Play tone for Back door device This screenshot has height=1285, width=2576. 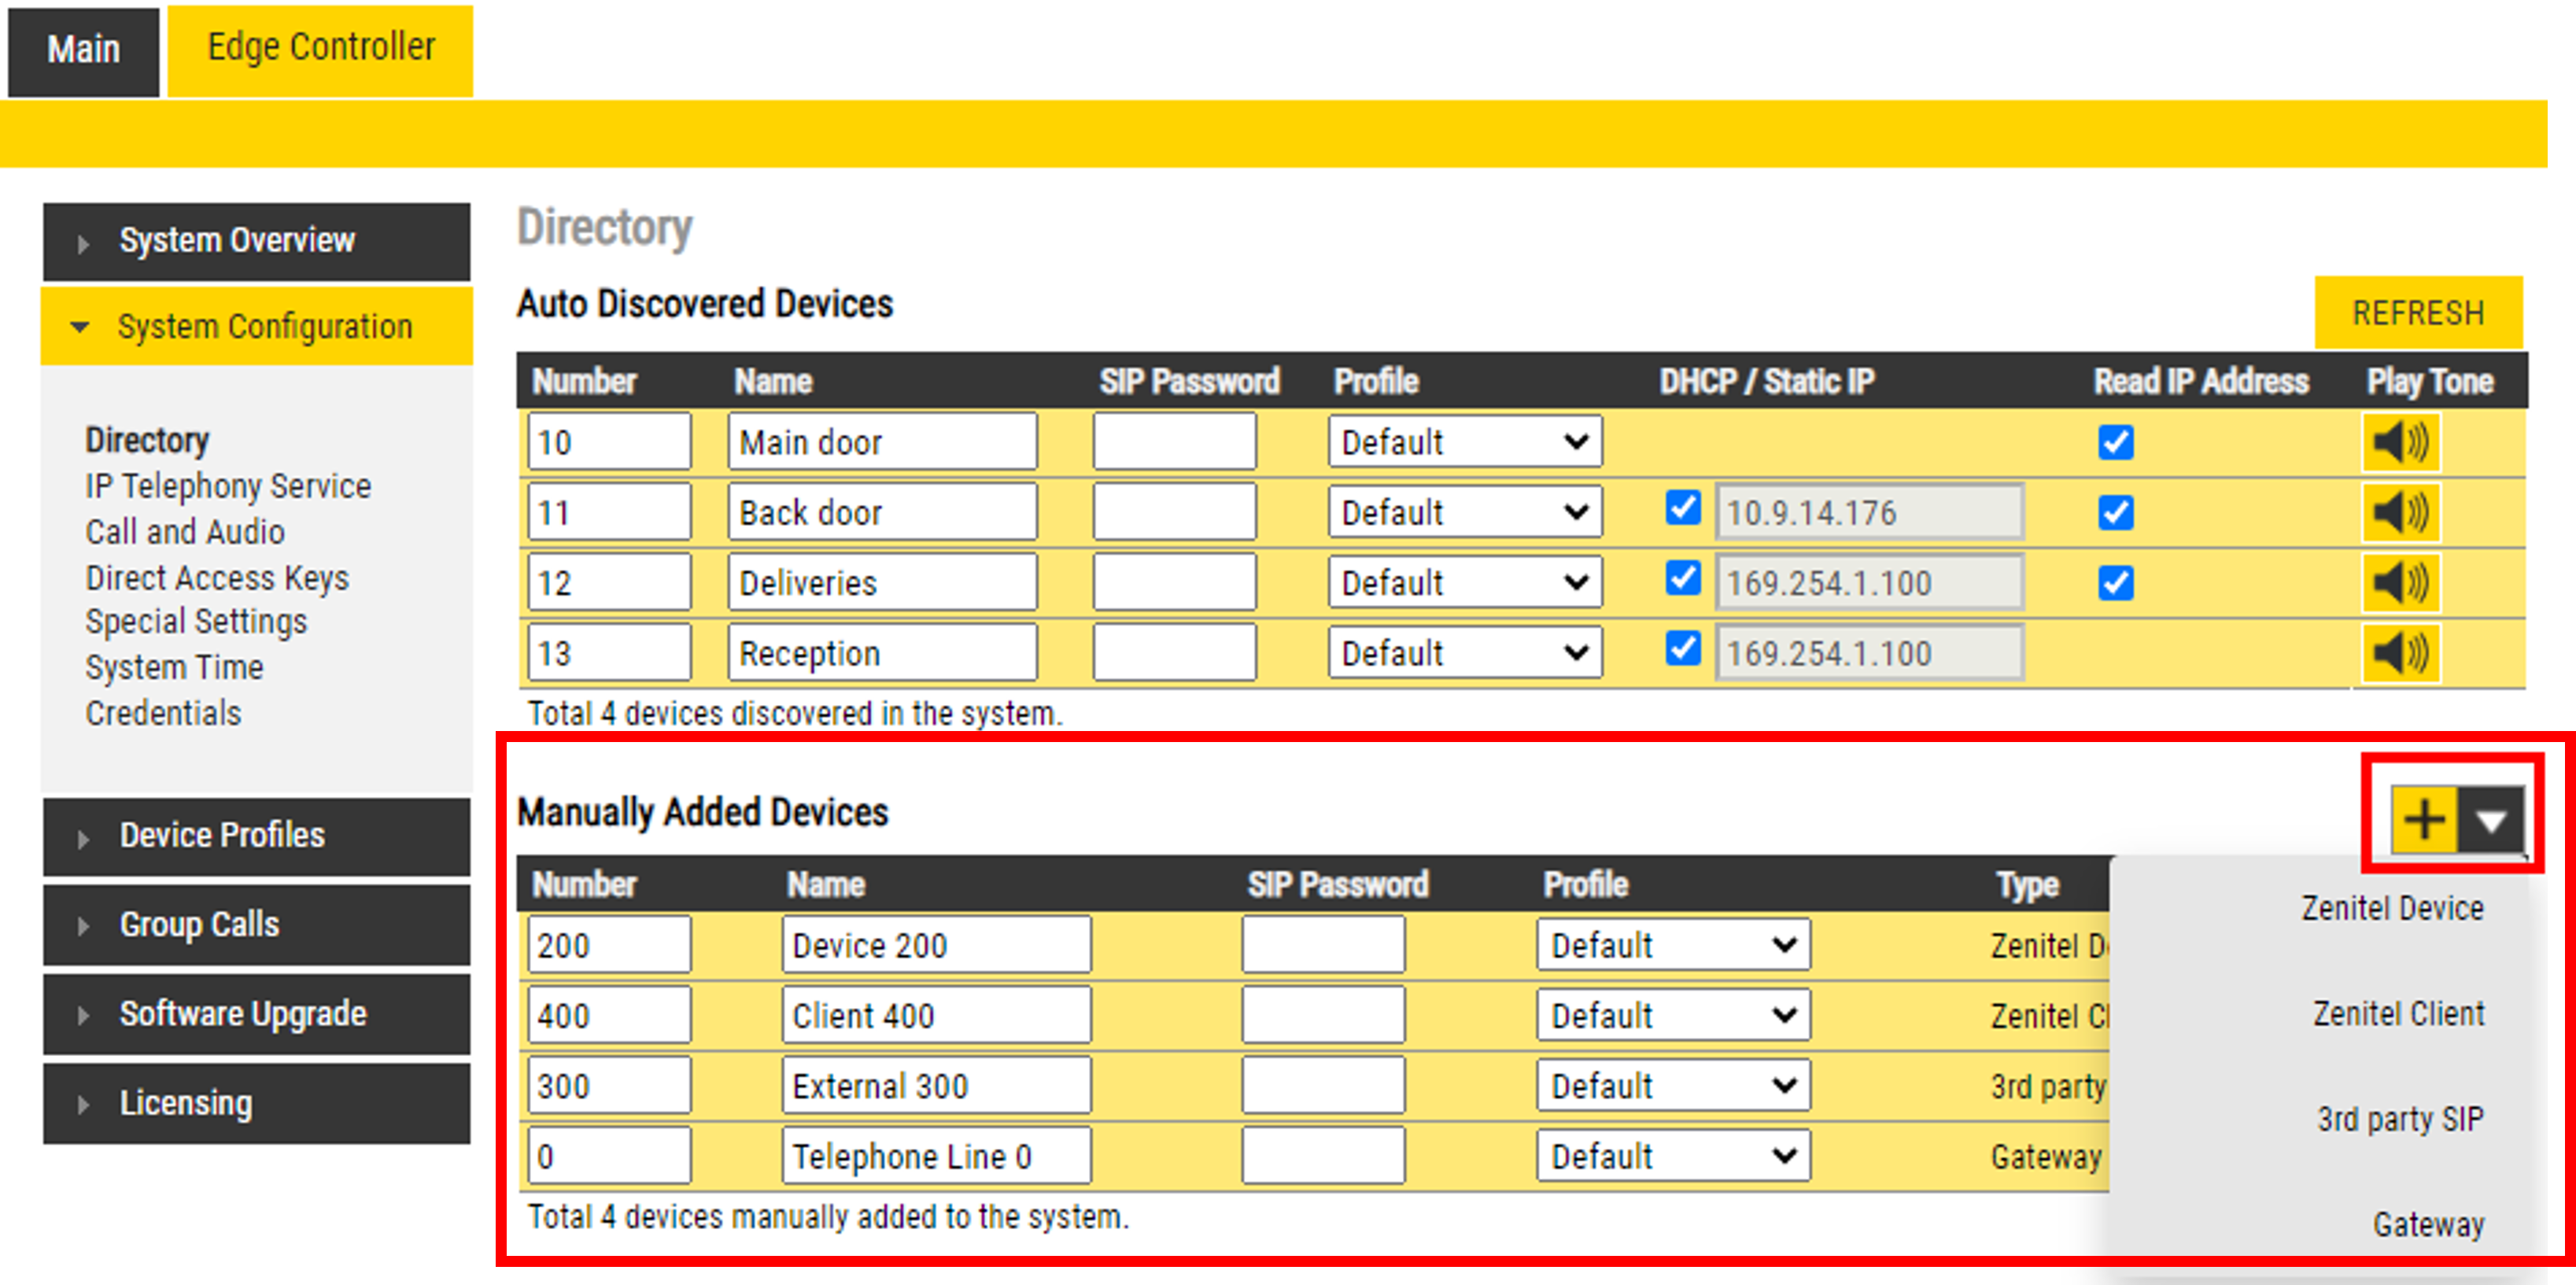2401,513
